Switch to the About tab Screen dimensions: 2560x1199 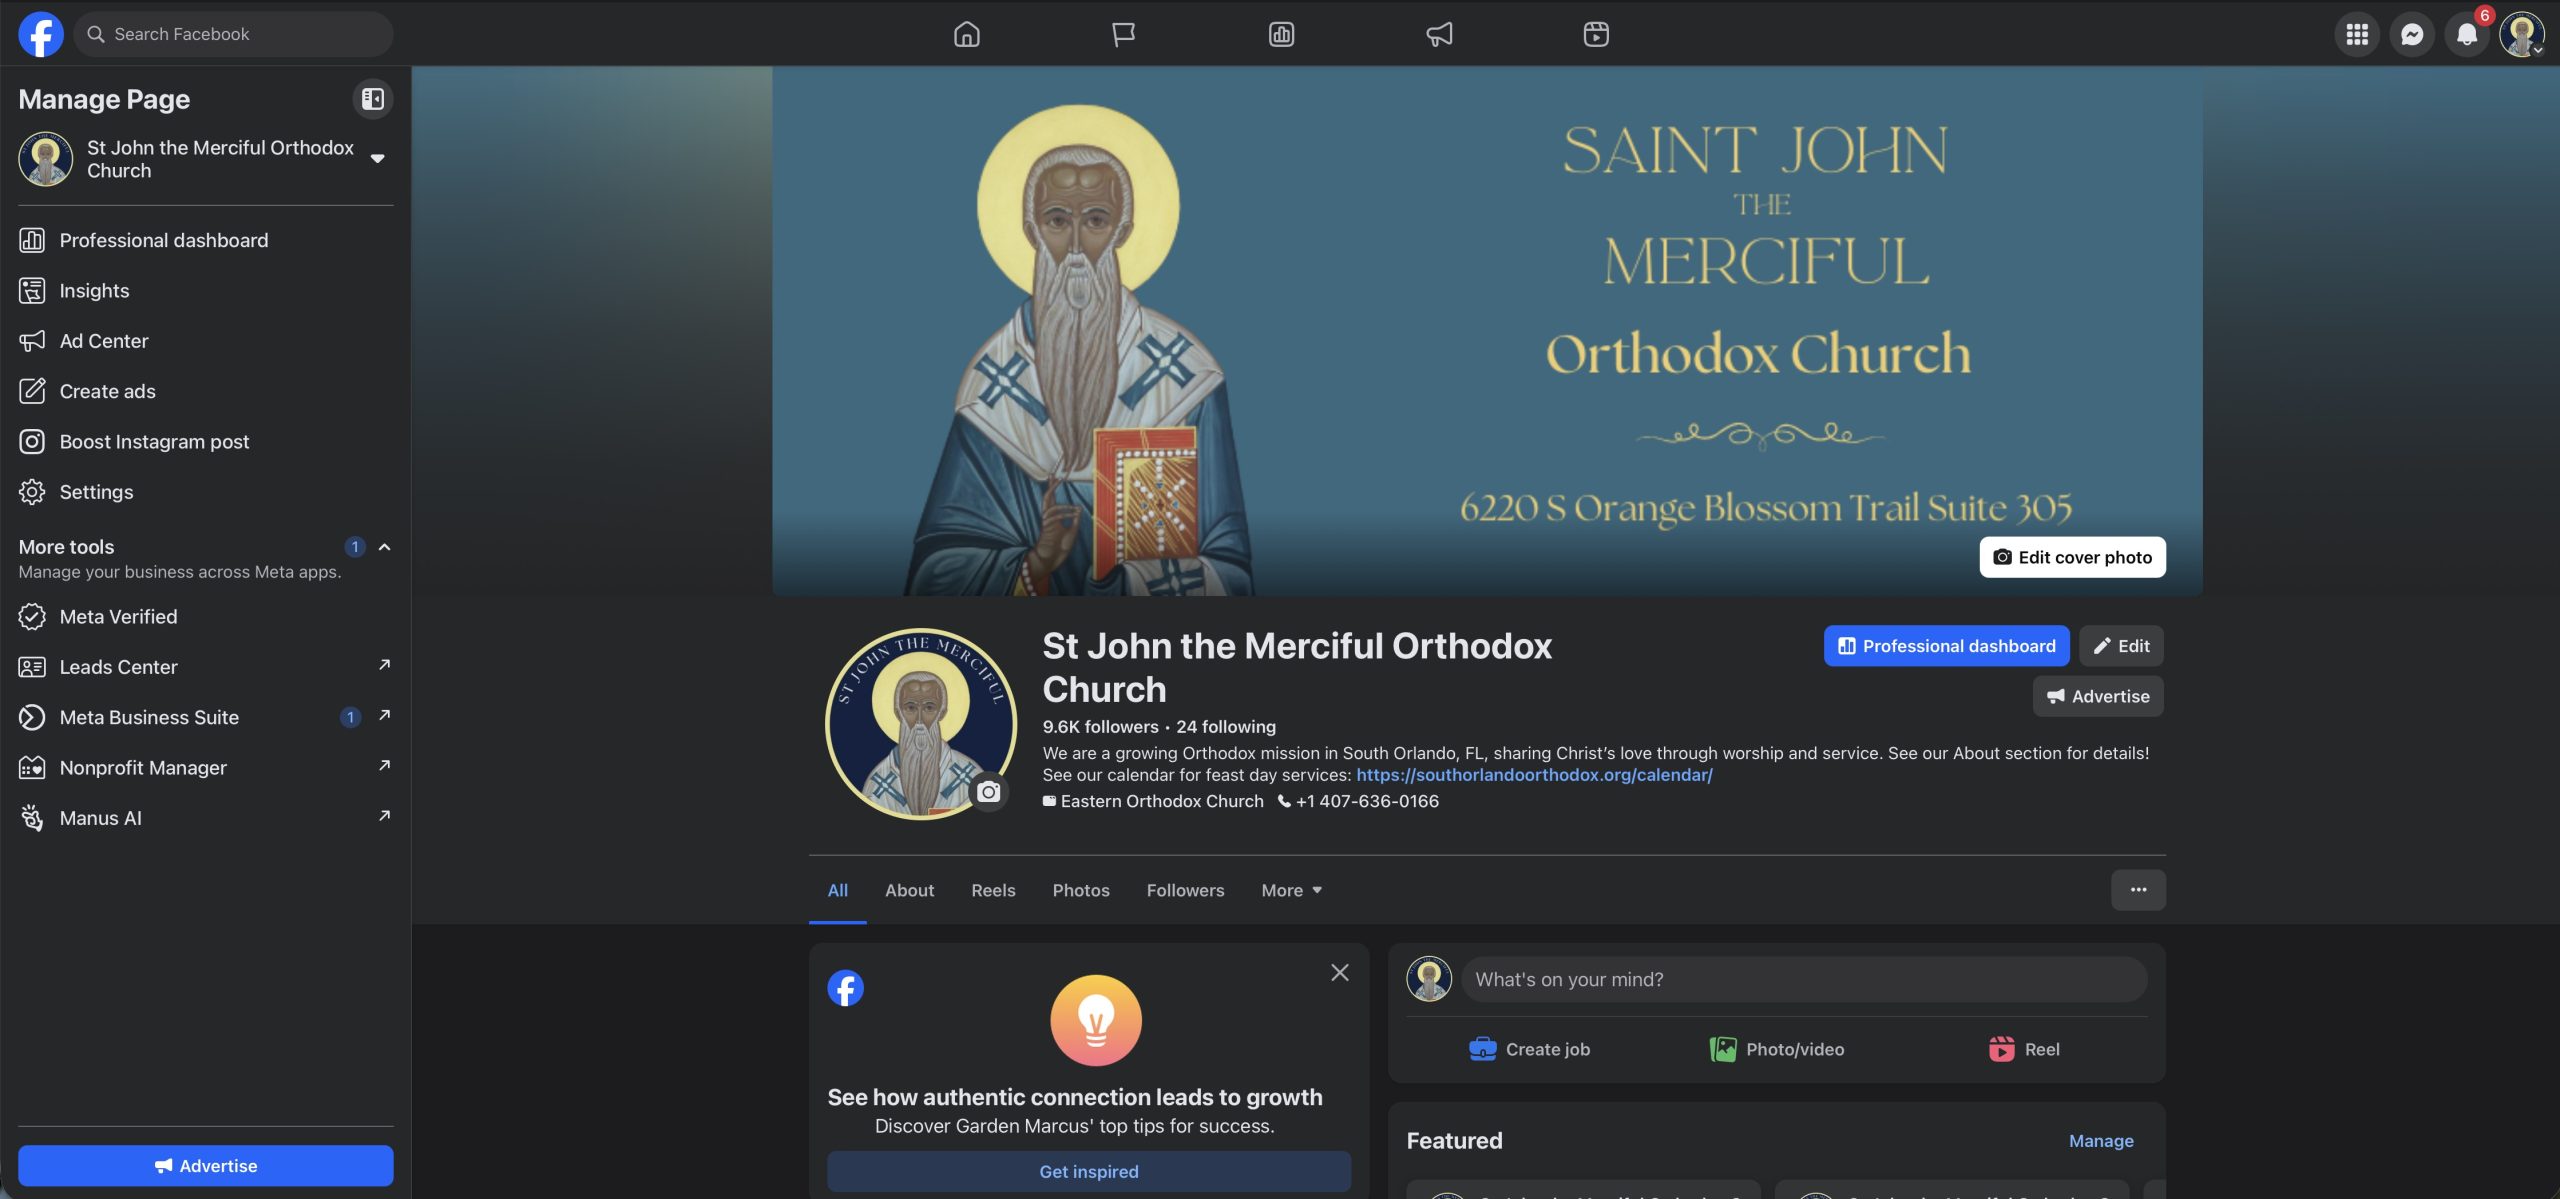[x=909, y=890]
